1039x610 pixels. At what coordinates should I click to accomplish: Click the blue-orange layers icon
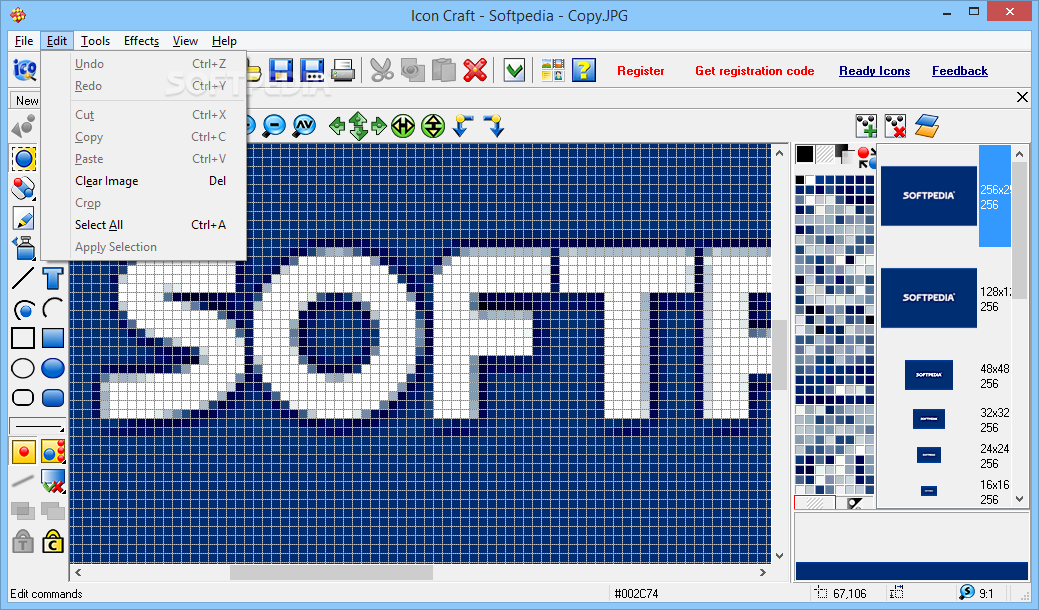pyautogui.click(x=926, y=126)
